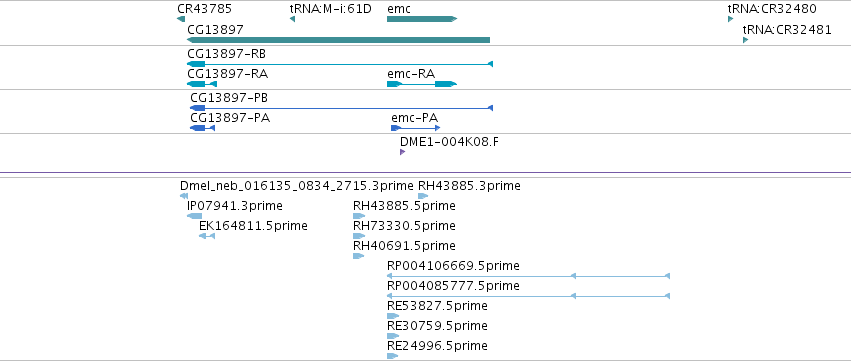Select the RE24996.5prime EST block

[x=392, y=356]
